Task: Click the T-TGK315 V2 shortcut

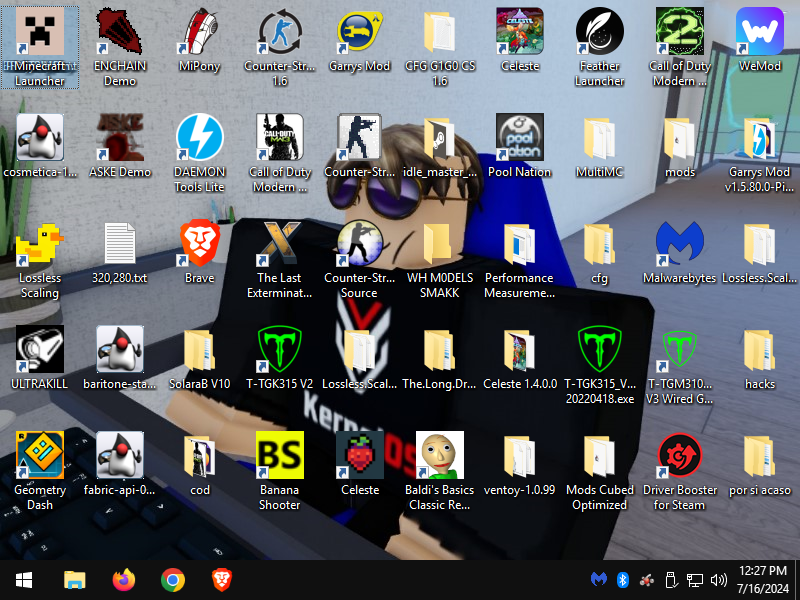Action: [x=280, y=358]
